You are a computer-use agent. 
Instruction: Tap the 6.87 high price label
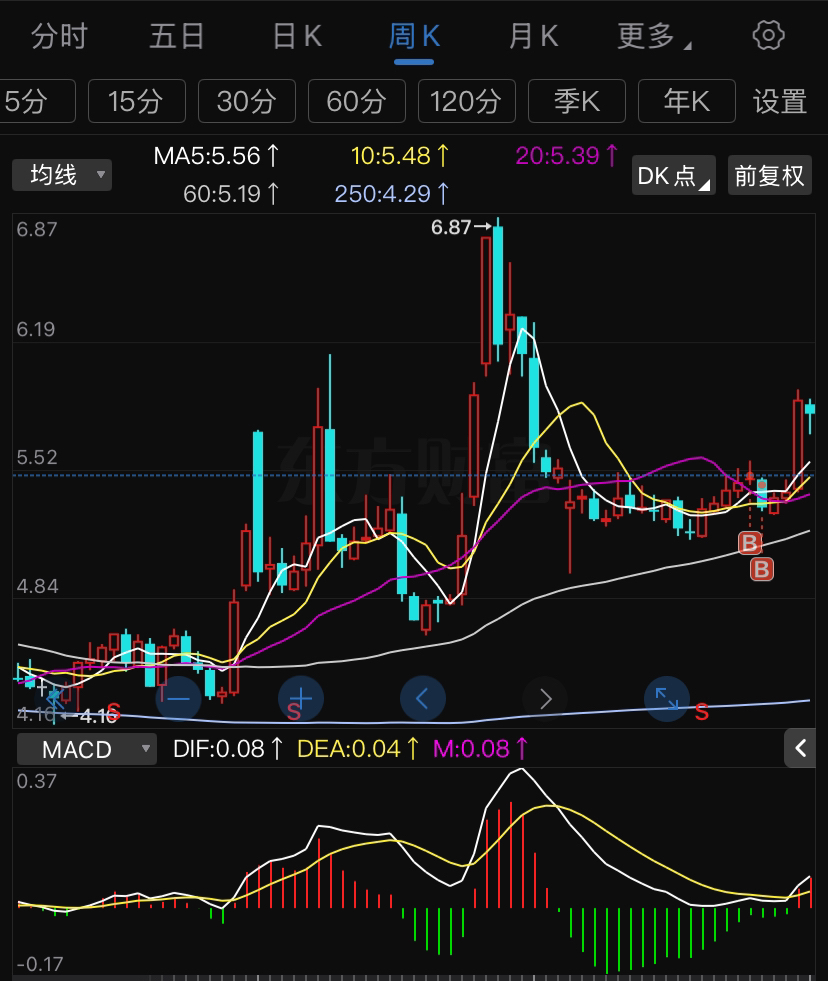click(x=451, y=227)
